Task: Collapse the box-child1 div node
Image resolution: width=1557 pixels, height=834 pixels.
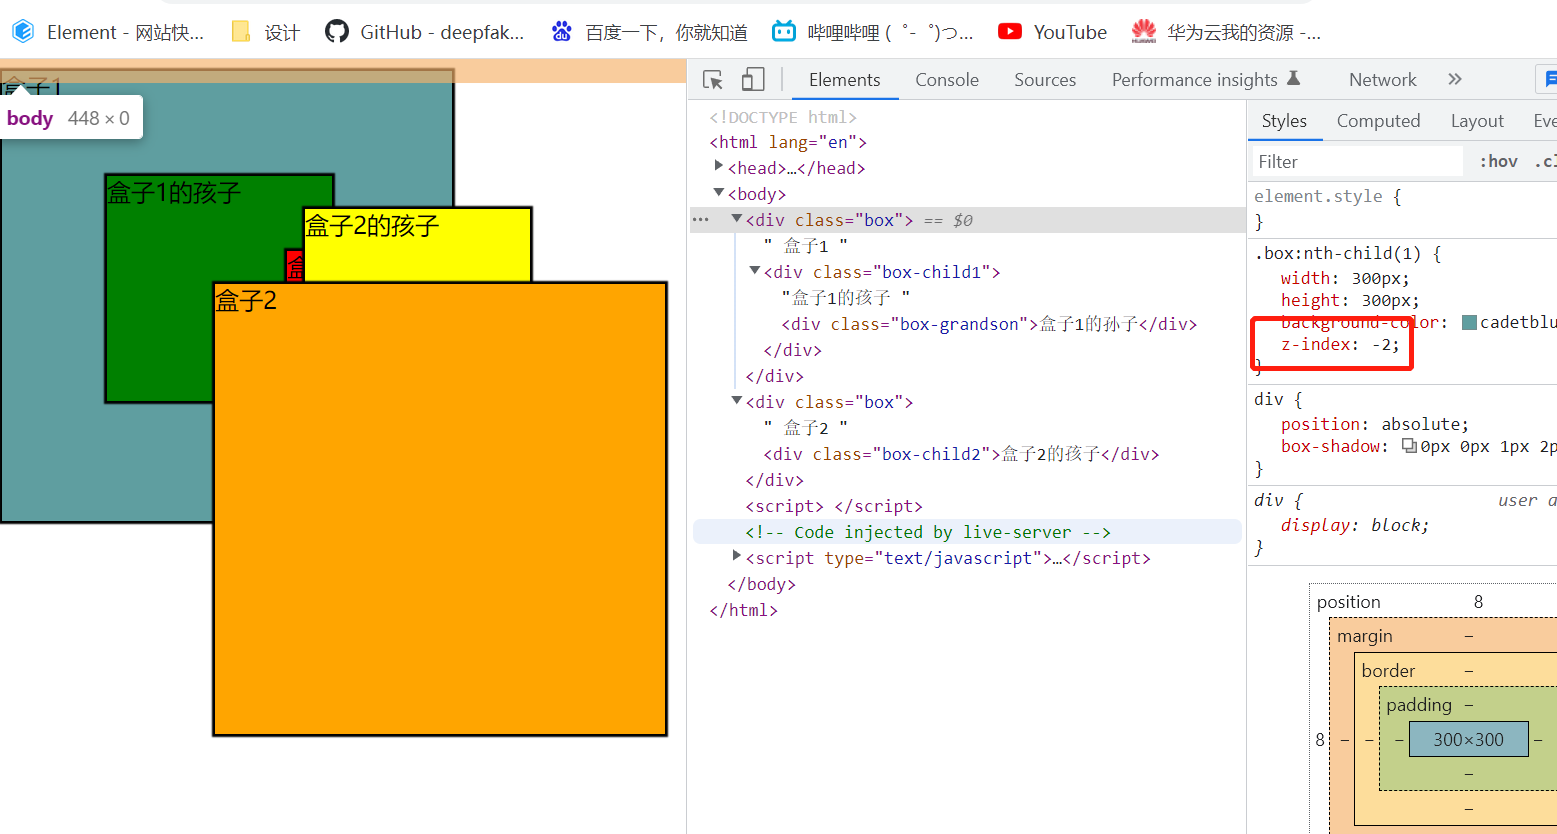Action: (755, 270)
